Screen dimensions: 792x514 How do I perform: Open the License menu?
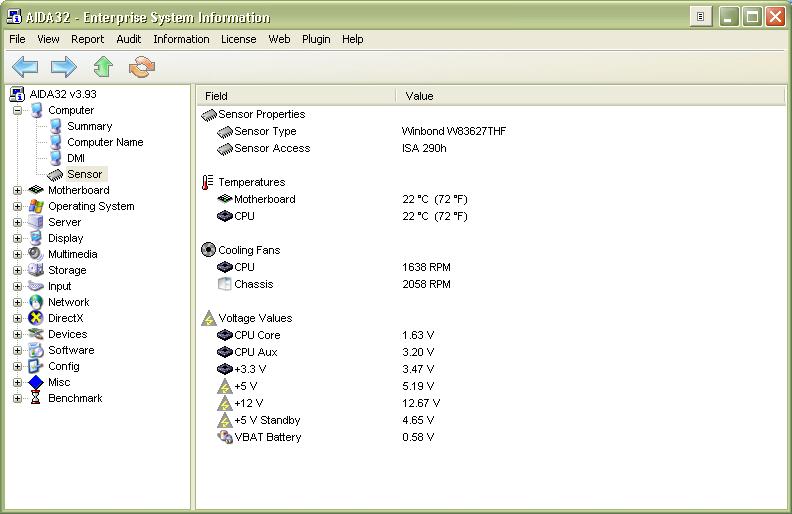238,39
